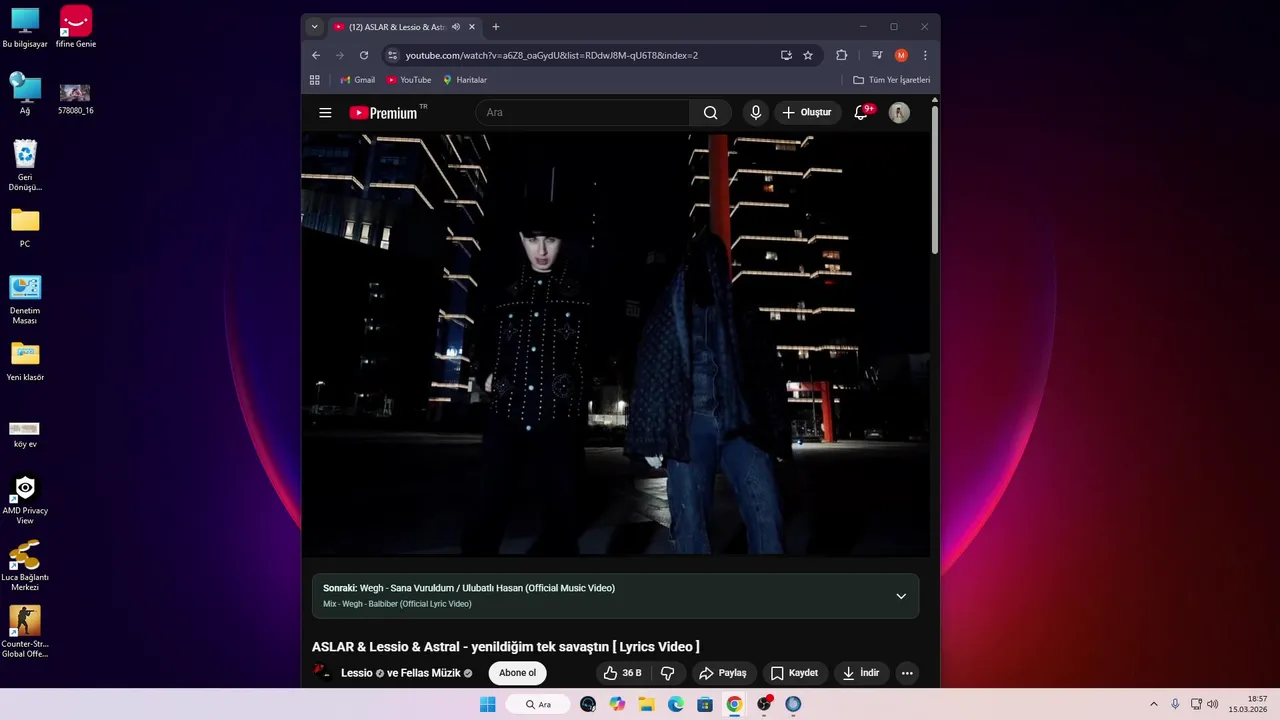Select the Geri Dönüşüm desktop icon
The width and height of the screenshot is (1280, 720).
click(25, 165)
